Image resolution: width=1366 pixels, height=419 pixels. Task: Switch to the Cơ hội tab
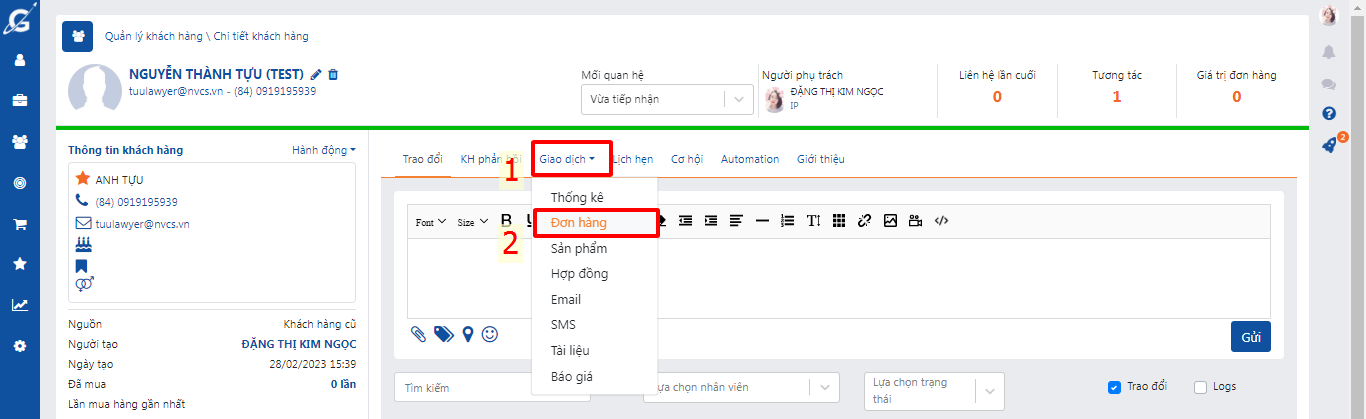pyautogui.click(x=687, y=159)
